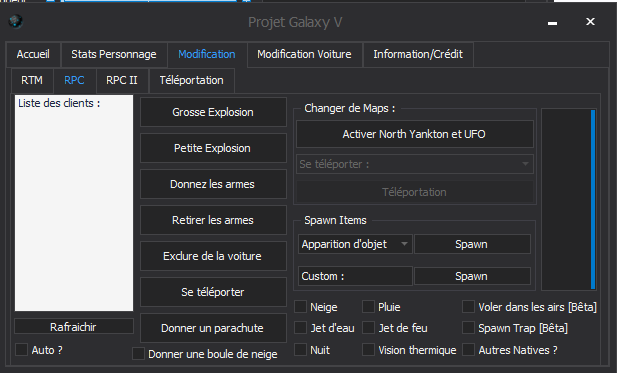
Task: Click the blue vertical scrollbar
Action: [593, 199]
